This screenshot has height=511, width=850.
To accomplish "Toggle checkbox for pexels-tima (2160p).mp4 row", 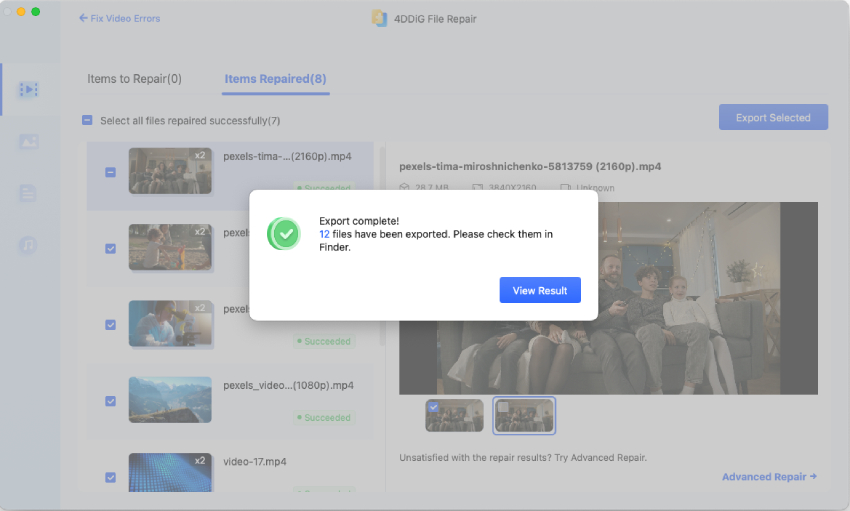I will tap(111, 172).
